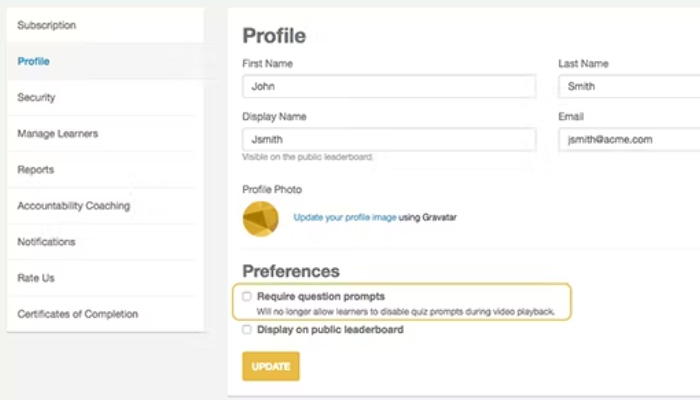This screenshot has height=400, width=700.
Task: Go to the Security section
Action: [x=36, y=97]
